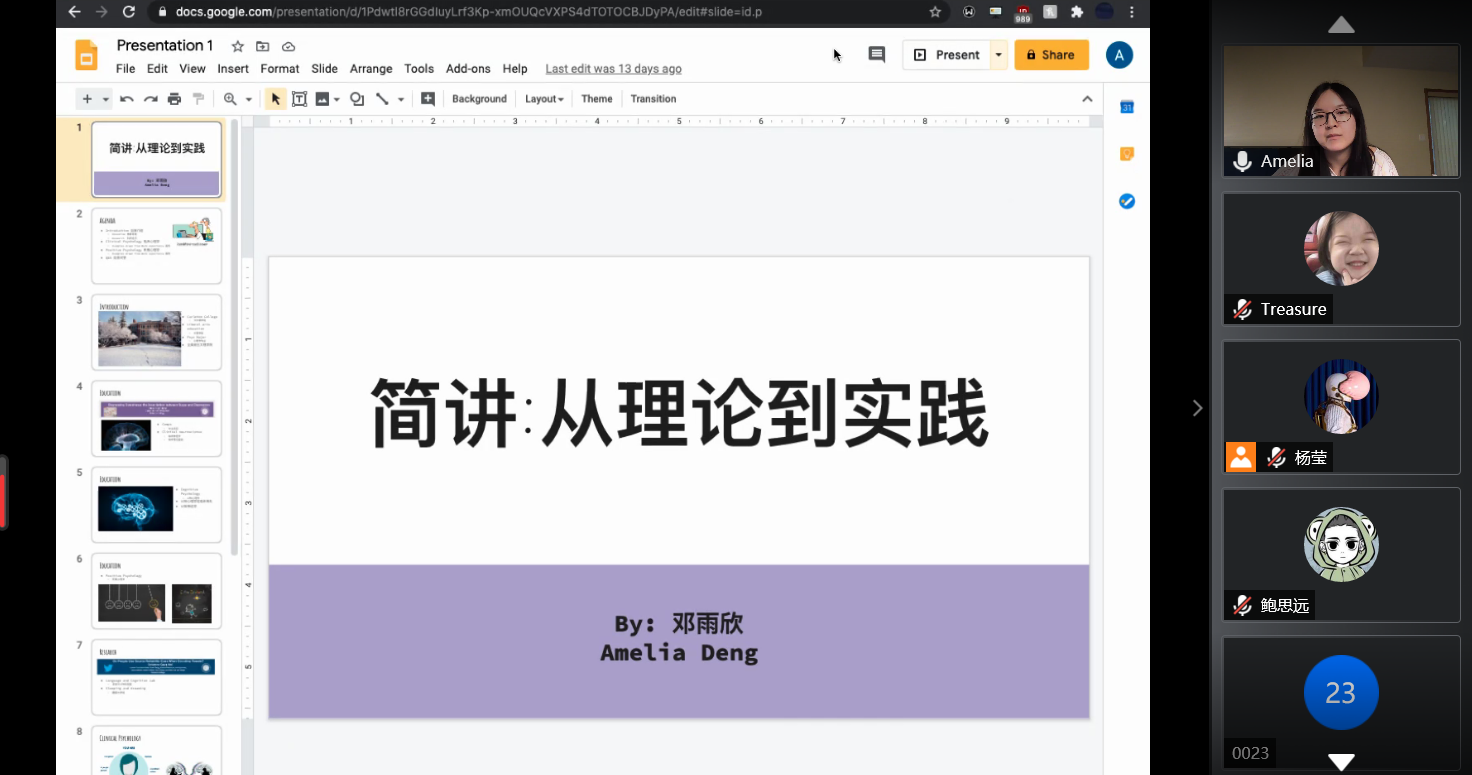1472x775 pixels.
Task: Open the Line type dropdown arrow
Action: click(x=401, y=99)
